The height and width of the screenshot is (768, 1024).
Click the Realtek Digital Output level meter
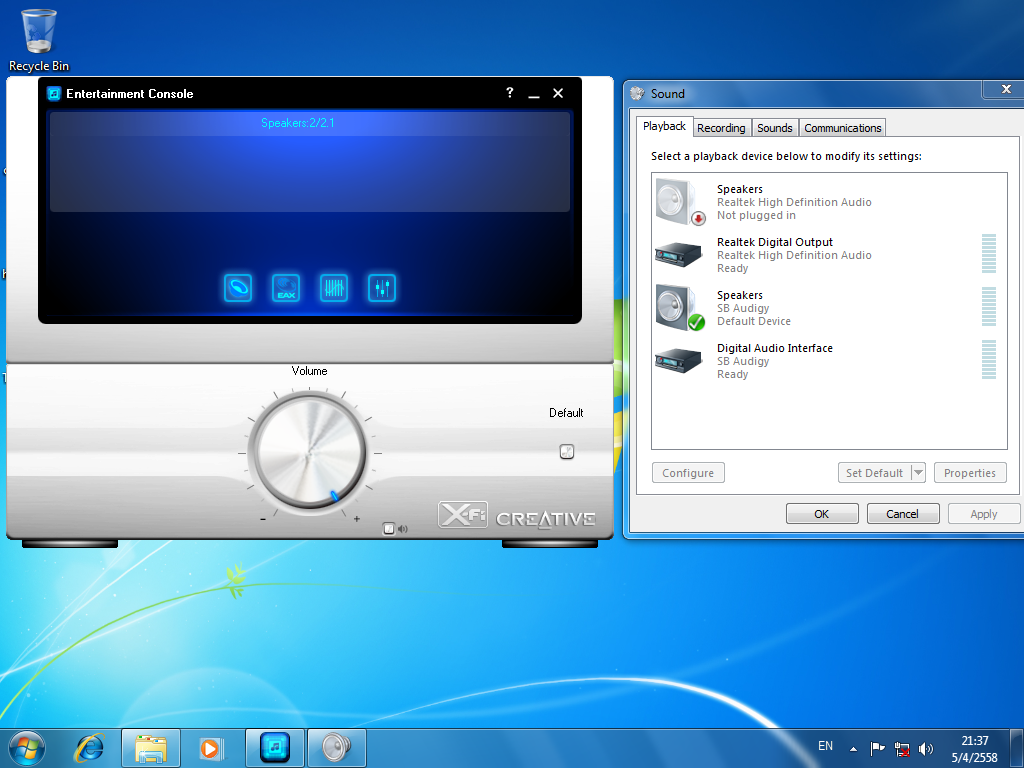[x=989, y=253]
